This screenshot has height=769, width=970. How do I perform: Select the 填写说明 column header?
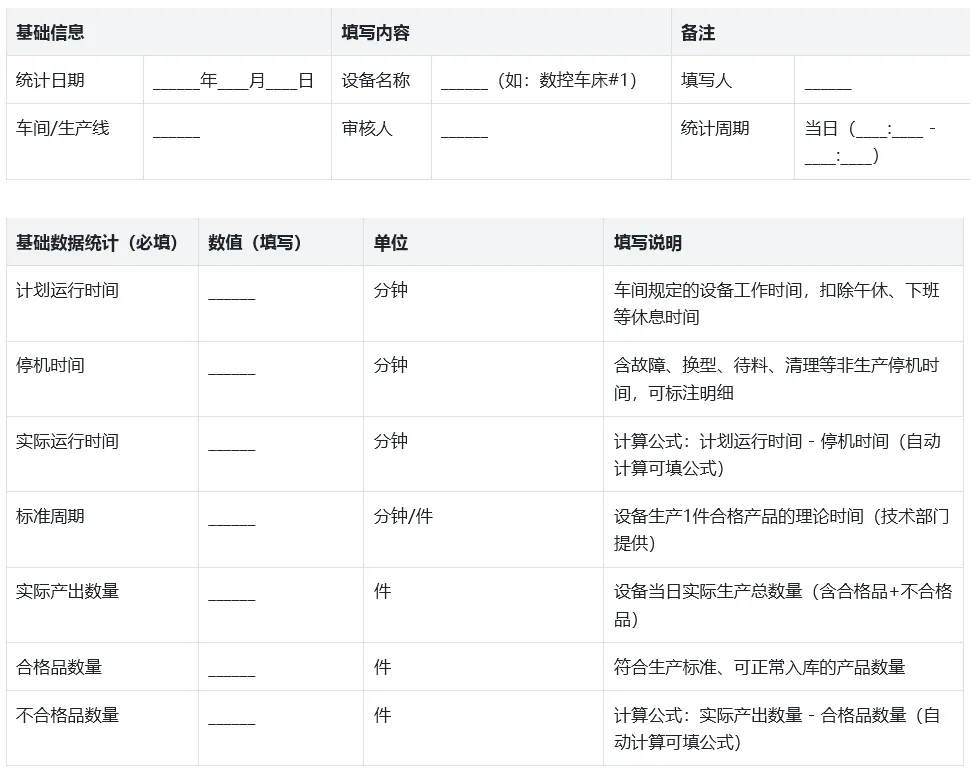(648, 243)
